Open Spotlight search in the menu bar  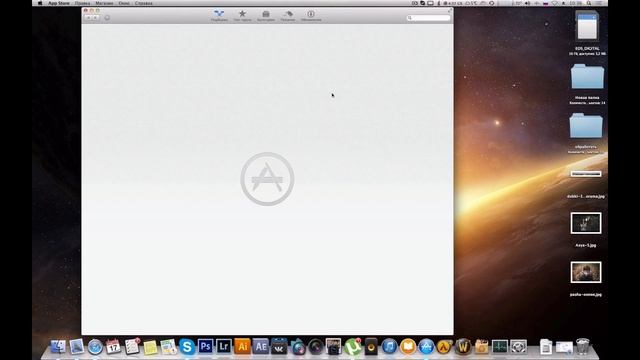[x=589, y=3]
